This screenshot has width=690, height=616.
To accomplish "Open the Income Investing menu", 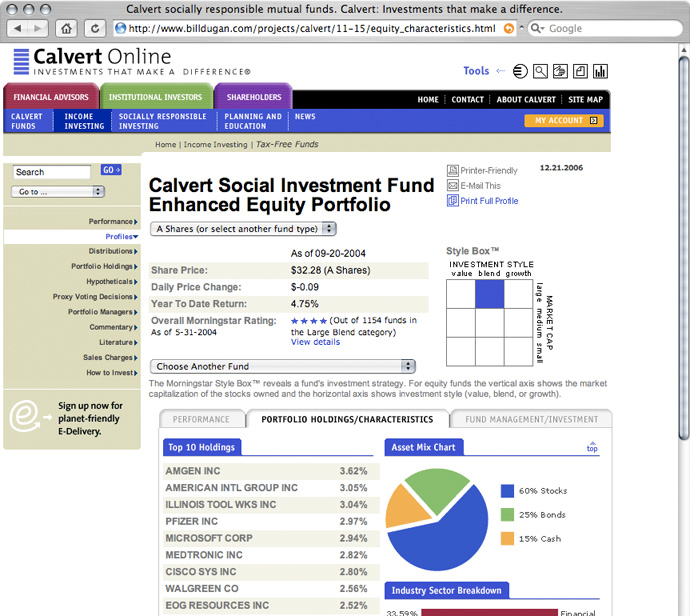I will (x=84, y=121).
